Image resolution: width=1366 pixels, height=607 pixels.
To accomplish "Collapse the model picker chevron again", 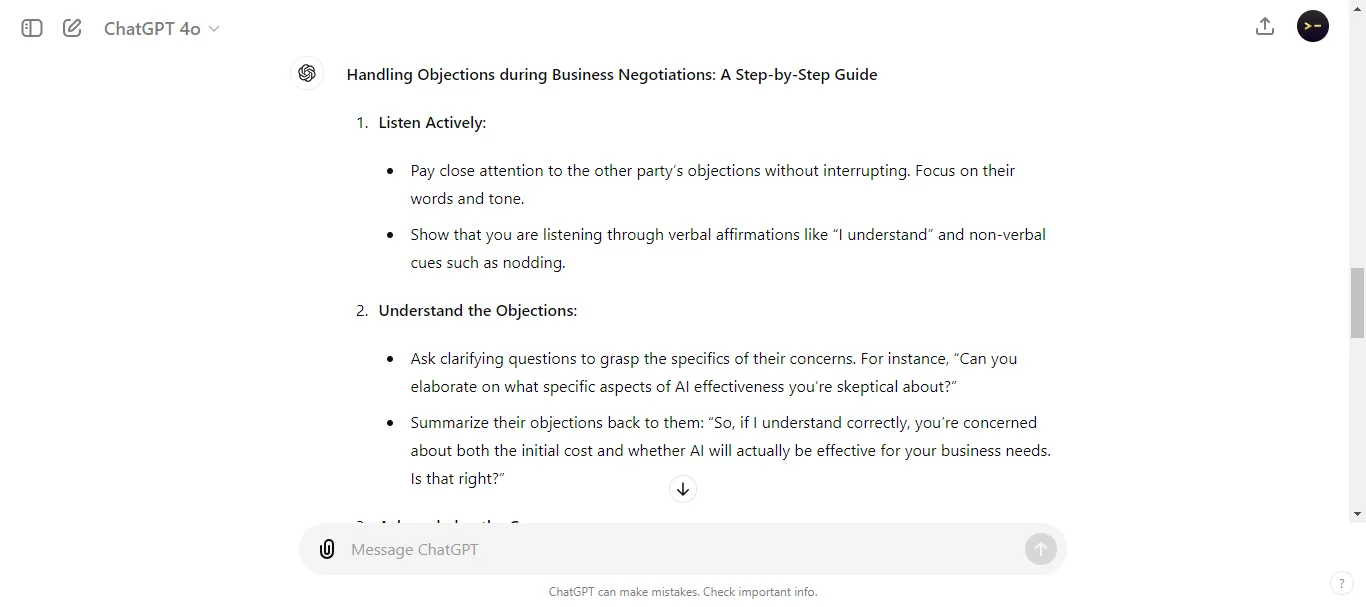I will coord(214,30).
